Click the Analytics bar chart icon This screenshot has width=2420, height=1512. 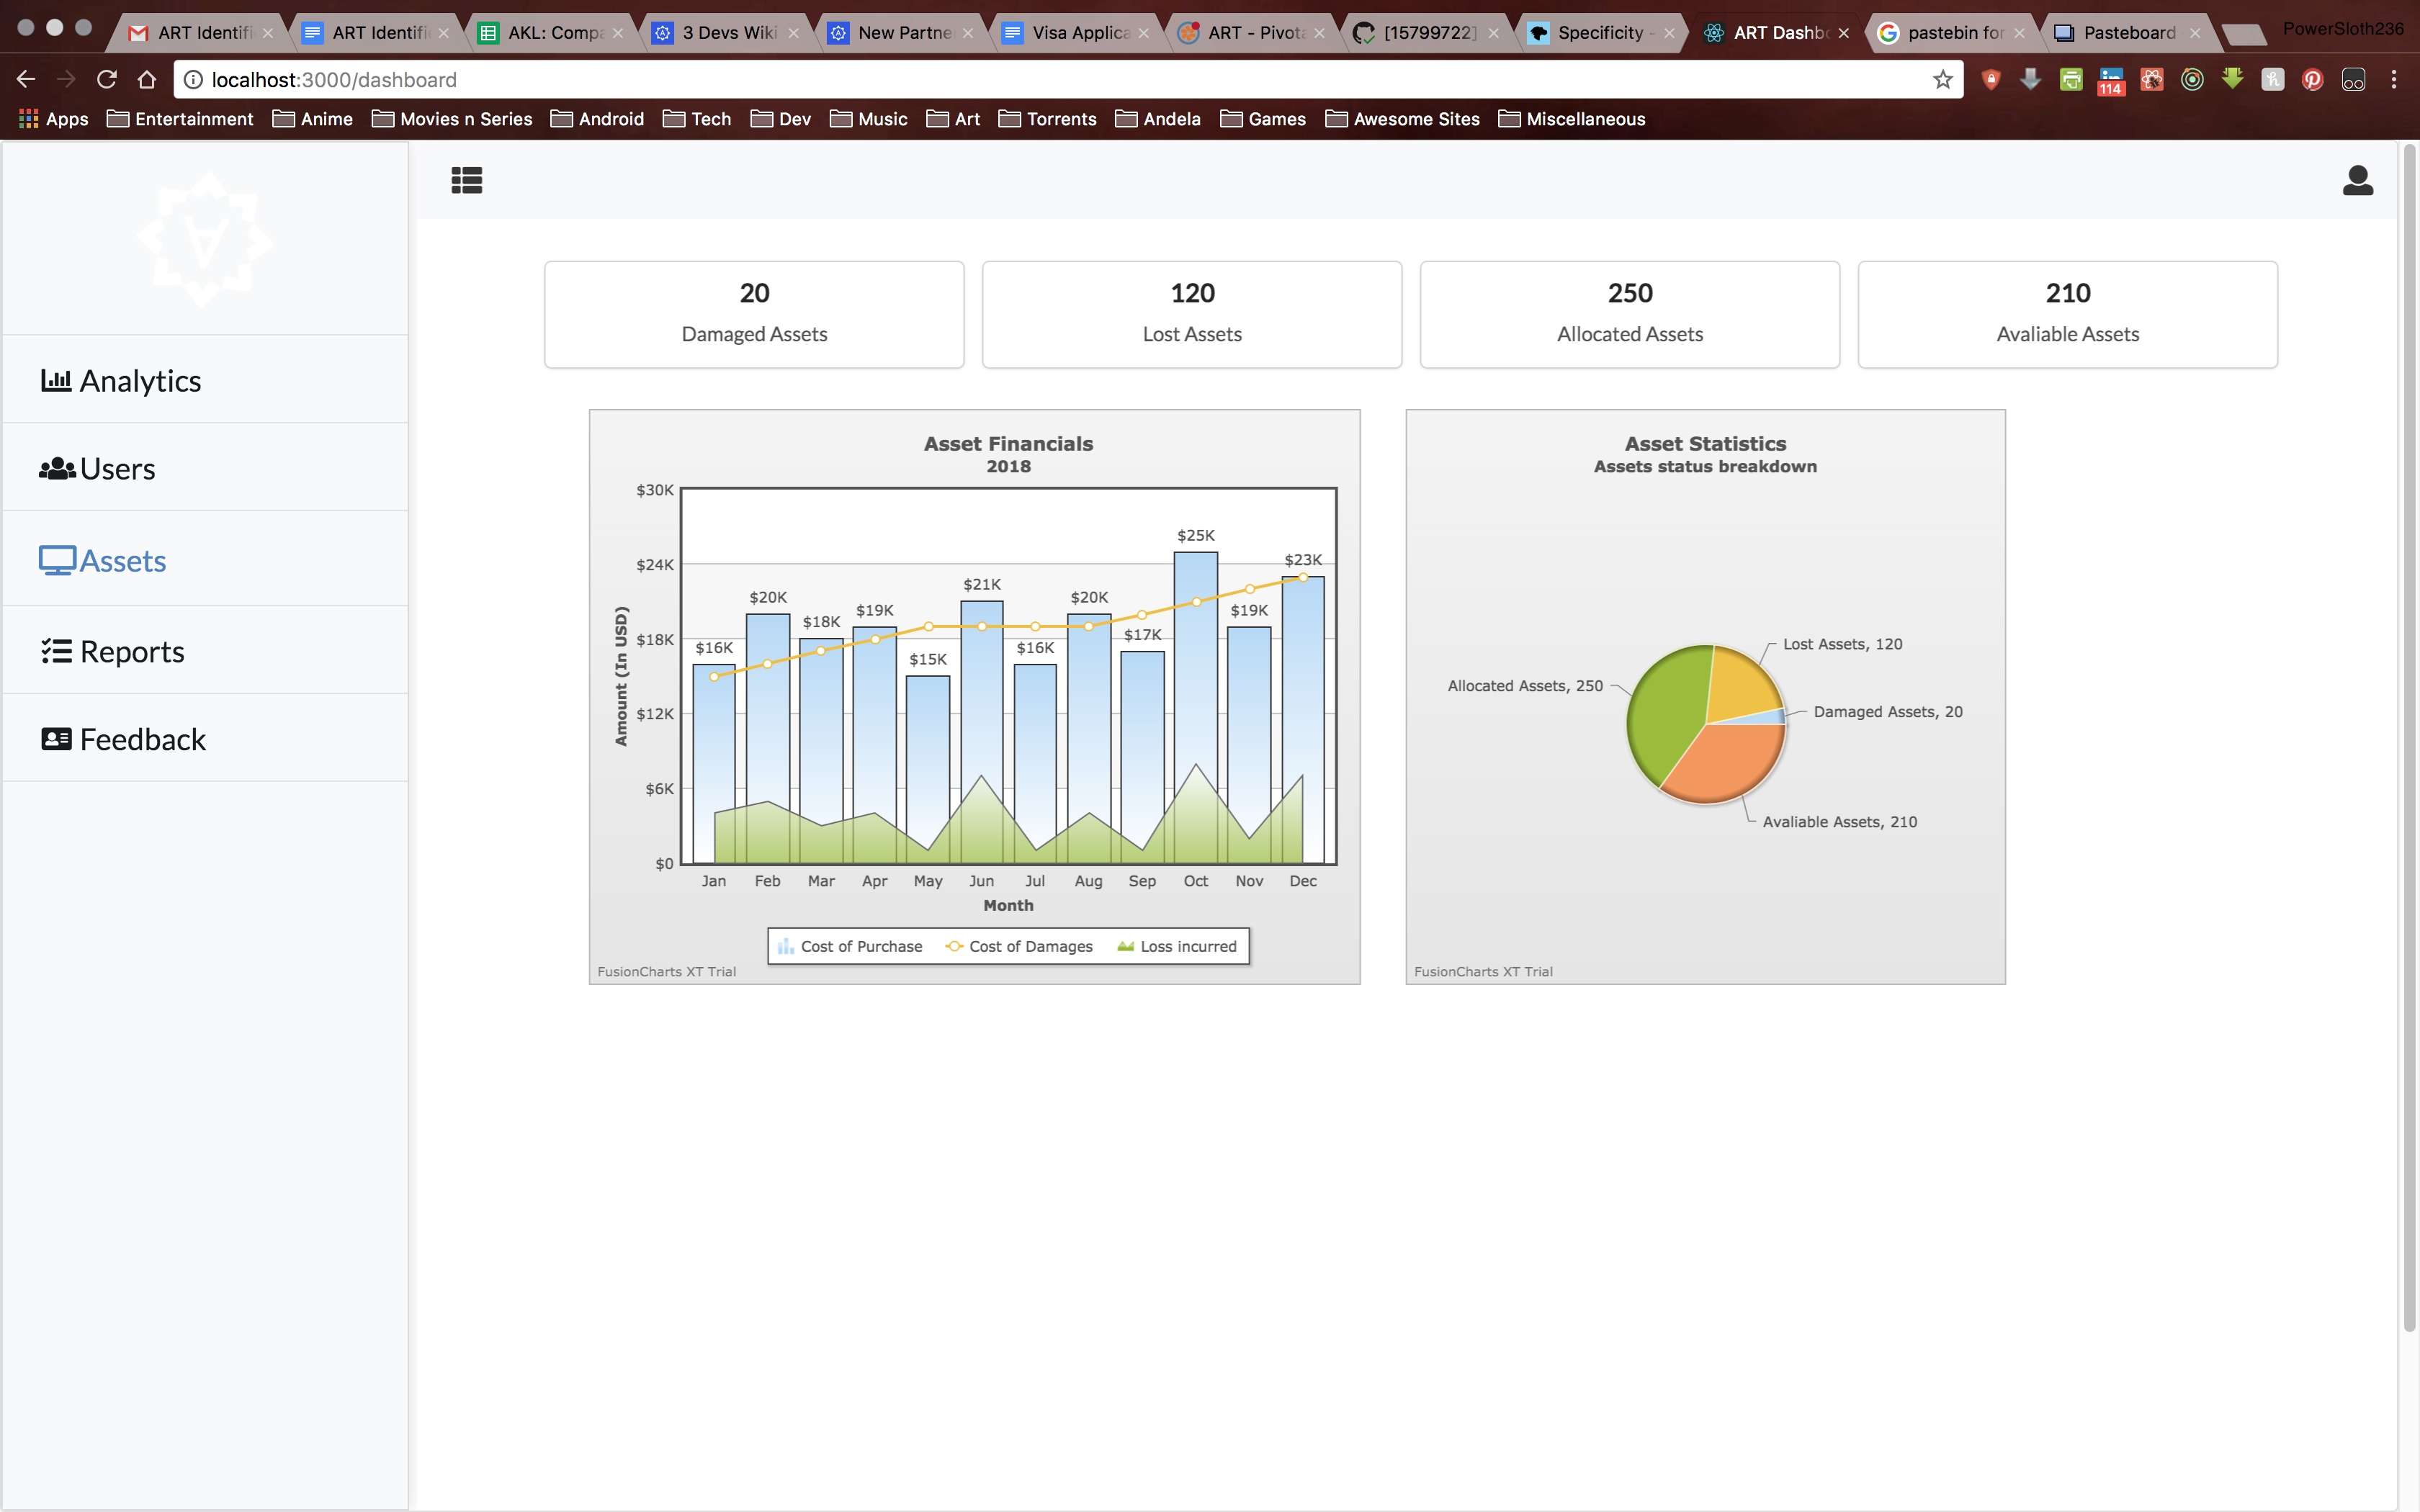[56, 380]
